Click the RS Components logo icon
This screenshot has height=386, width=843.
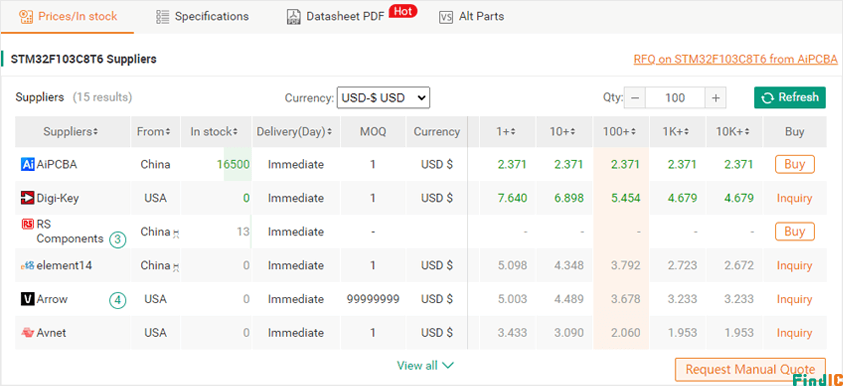coord(27,224)
